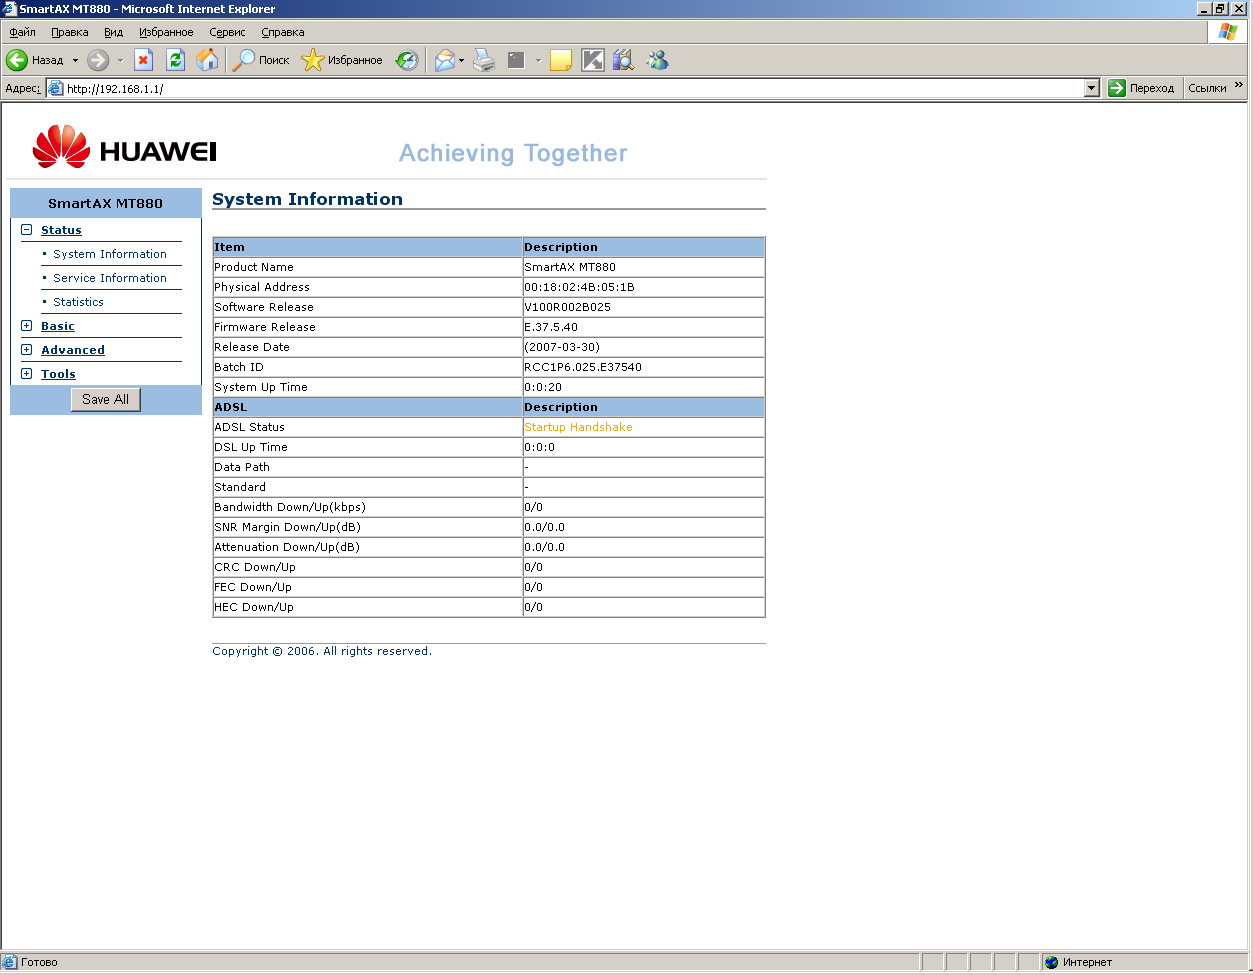
Task: Click the Ссылки links toolbar label
Action: click(x=1207, y=88)
